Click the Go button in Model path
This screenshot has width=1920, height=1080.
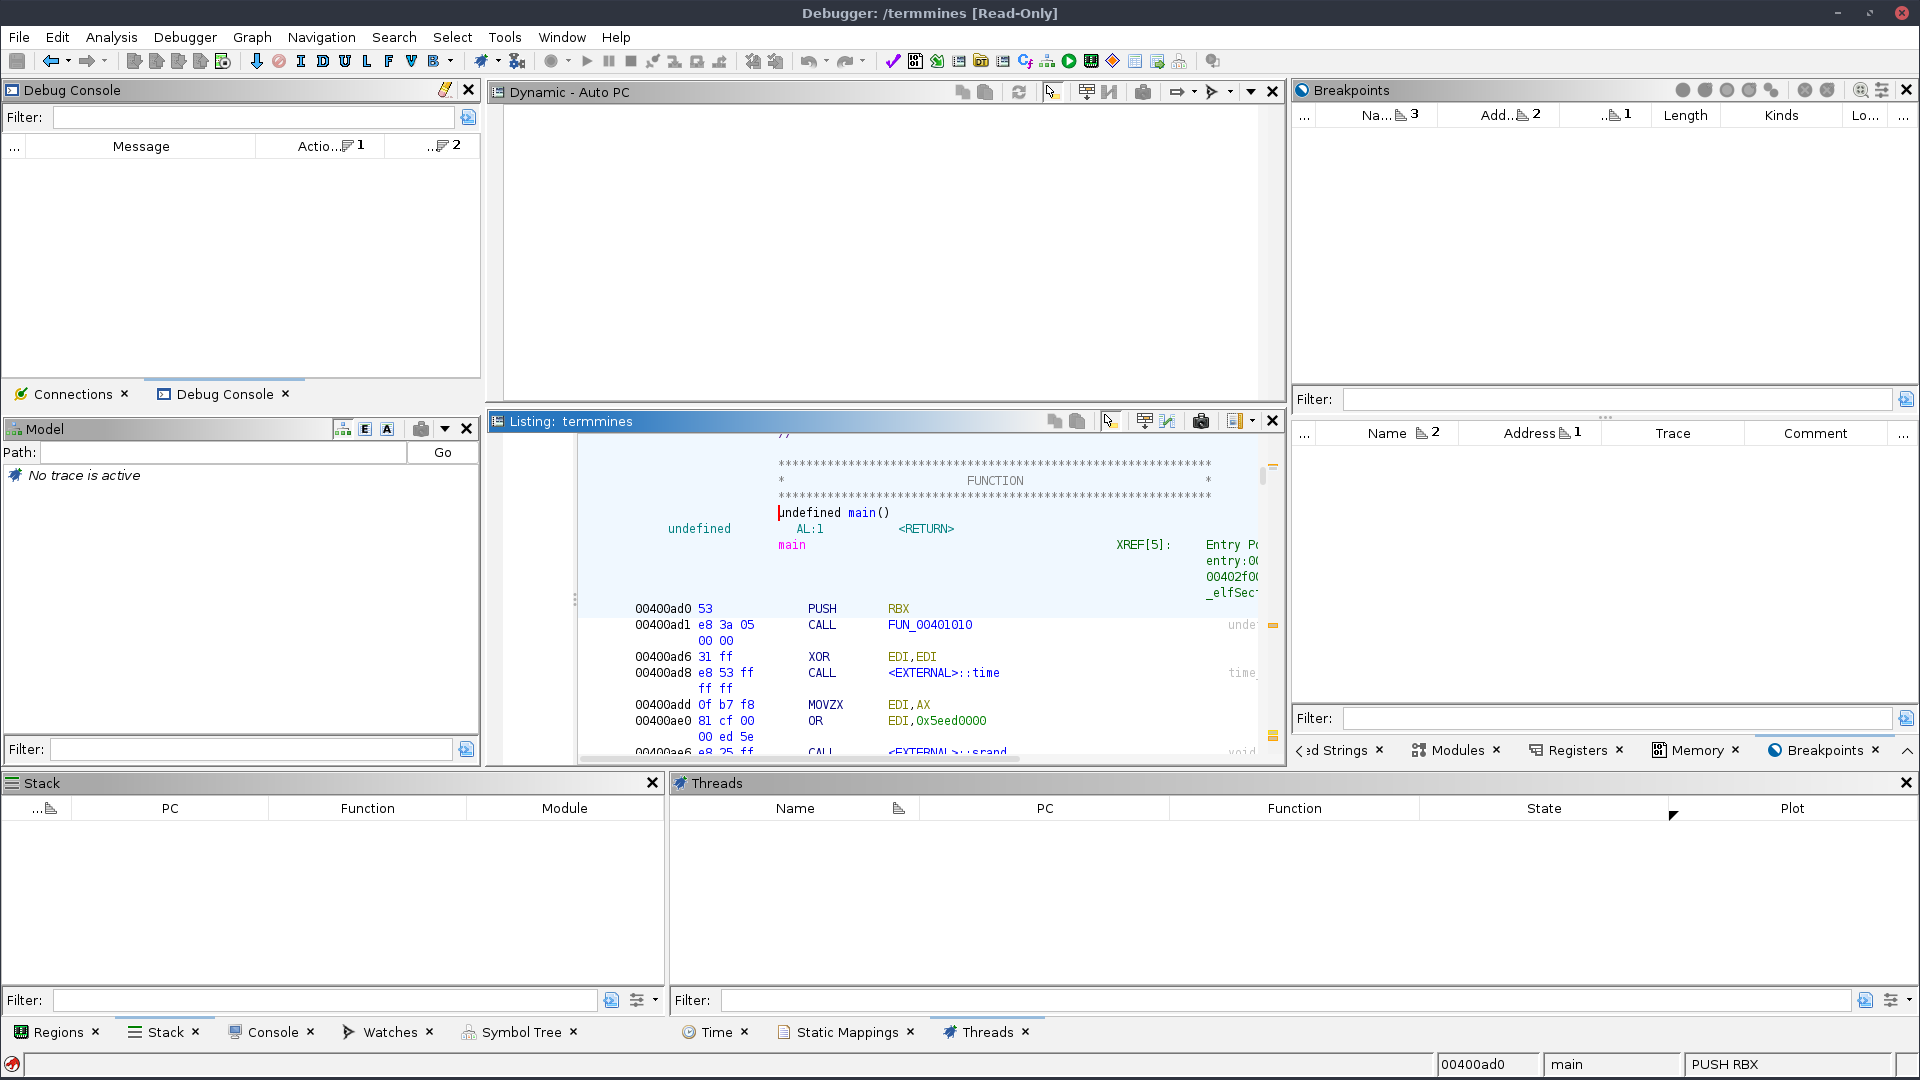(x=442, y=452)
